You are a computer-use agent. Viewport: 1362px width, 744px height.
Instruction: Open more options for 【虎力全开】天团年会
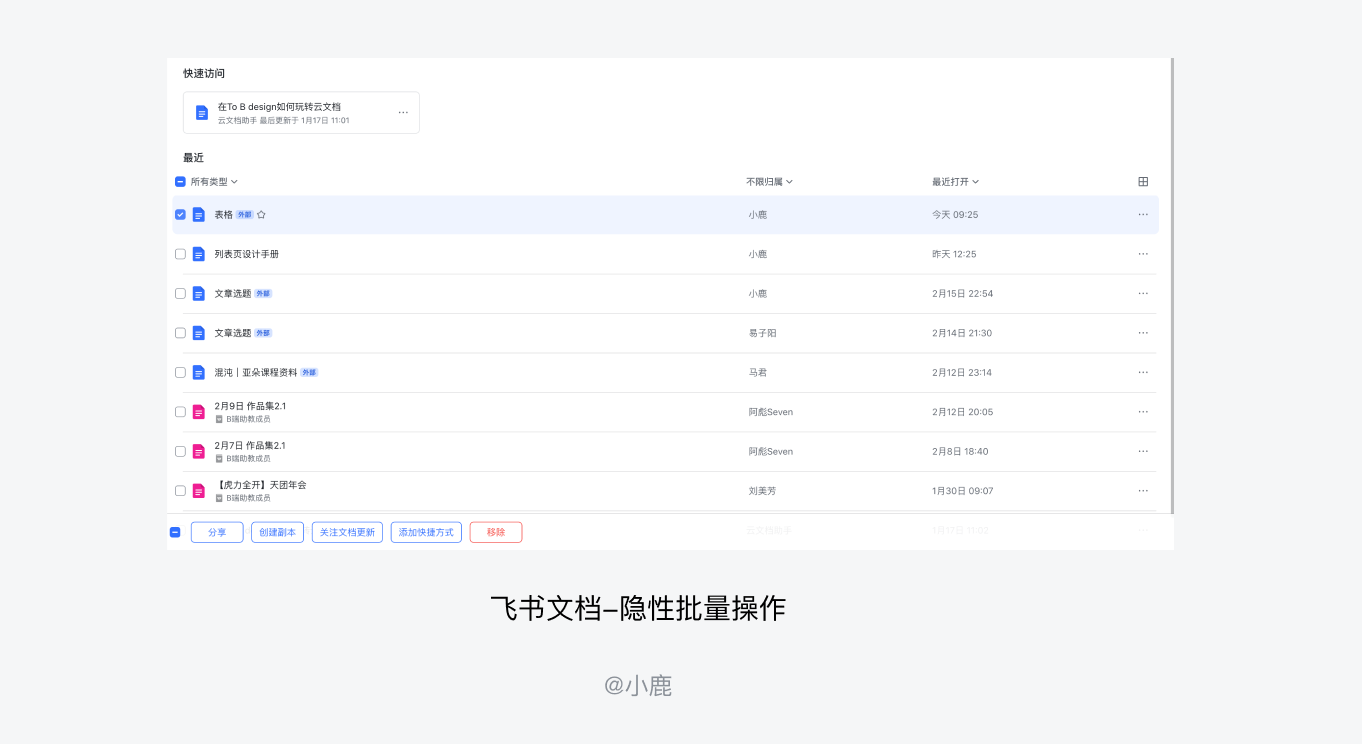tap(1143, 491)
